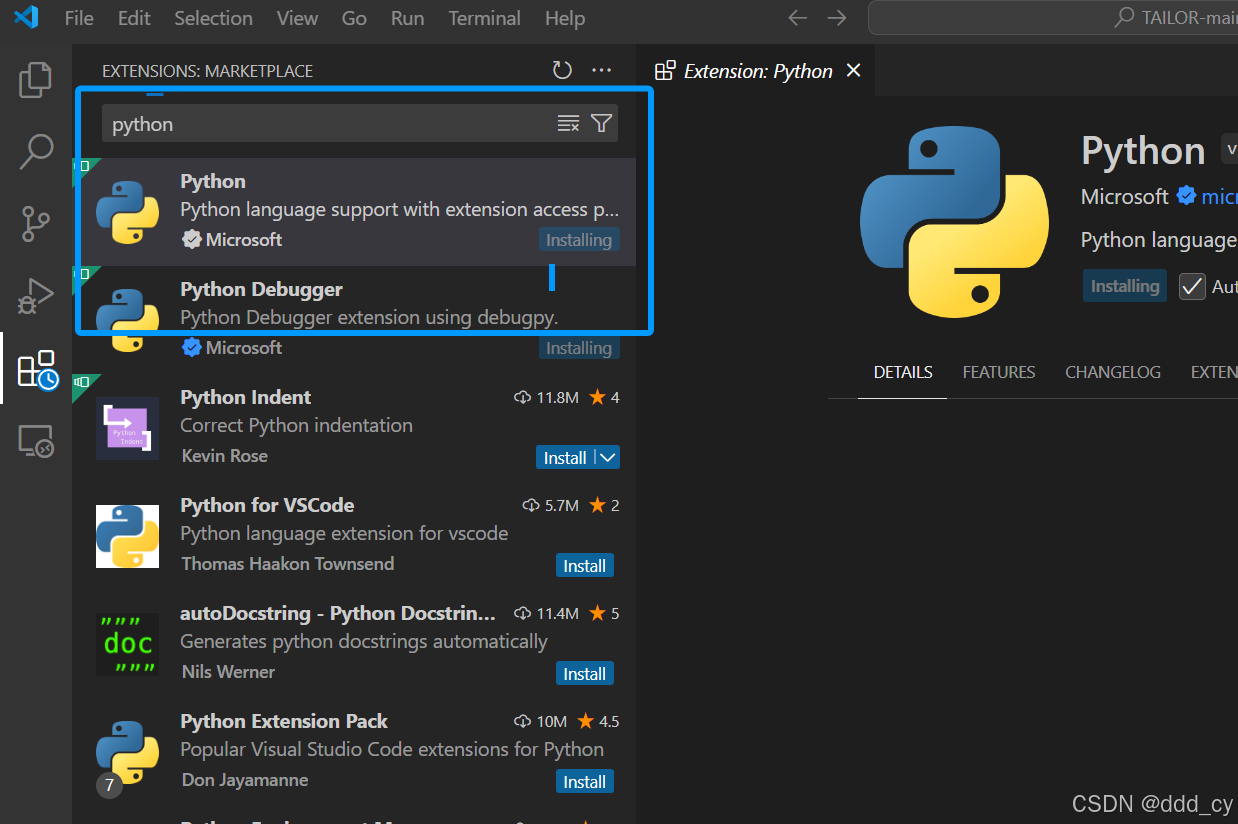Open Remote Explorer in activity bar
Viewport: 1238px width, 824px height.
coord(35,440)
